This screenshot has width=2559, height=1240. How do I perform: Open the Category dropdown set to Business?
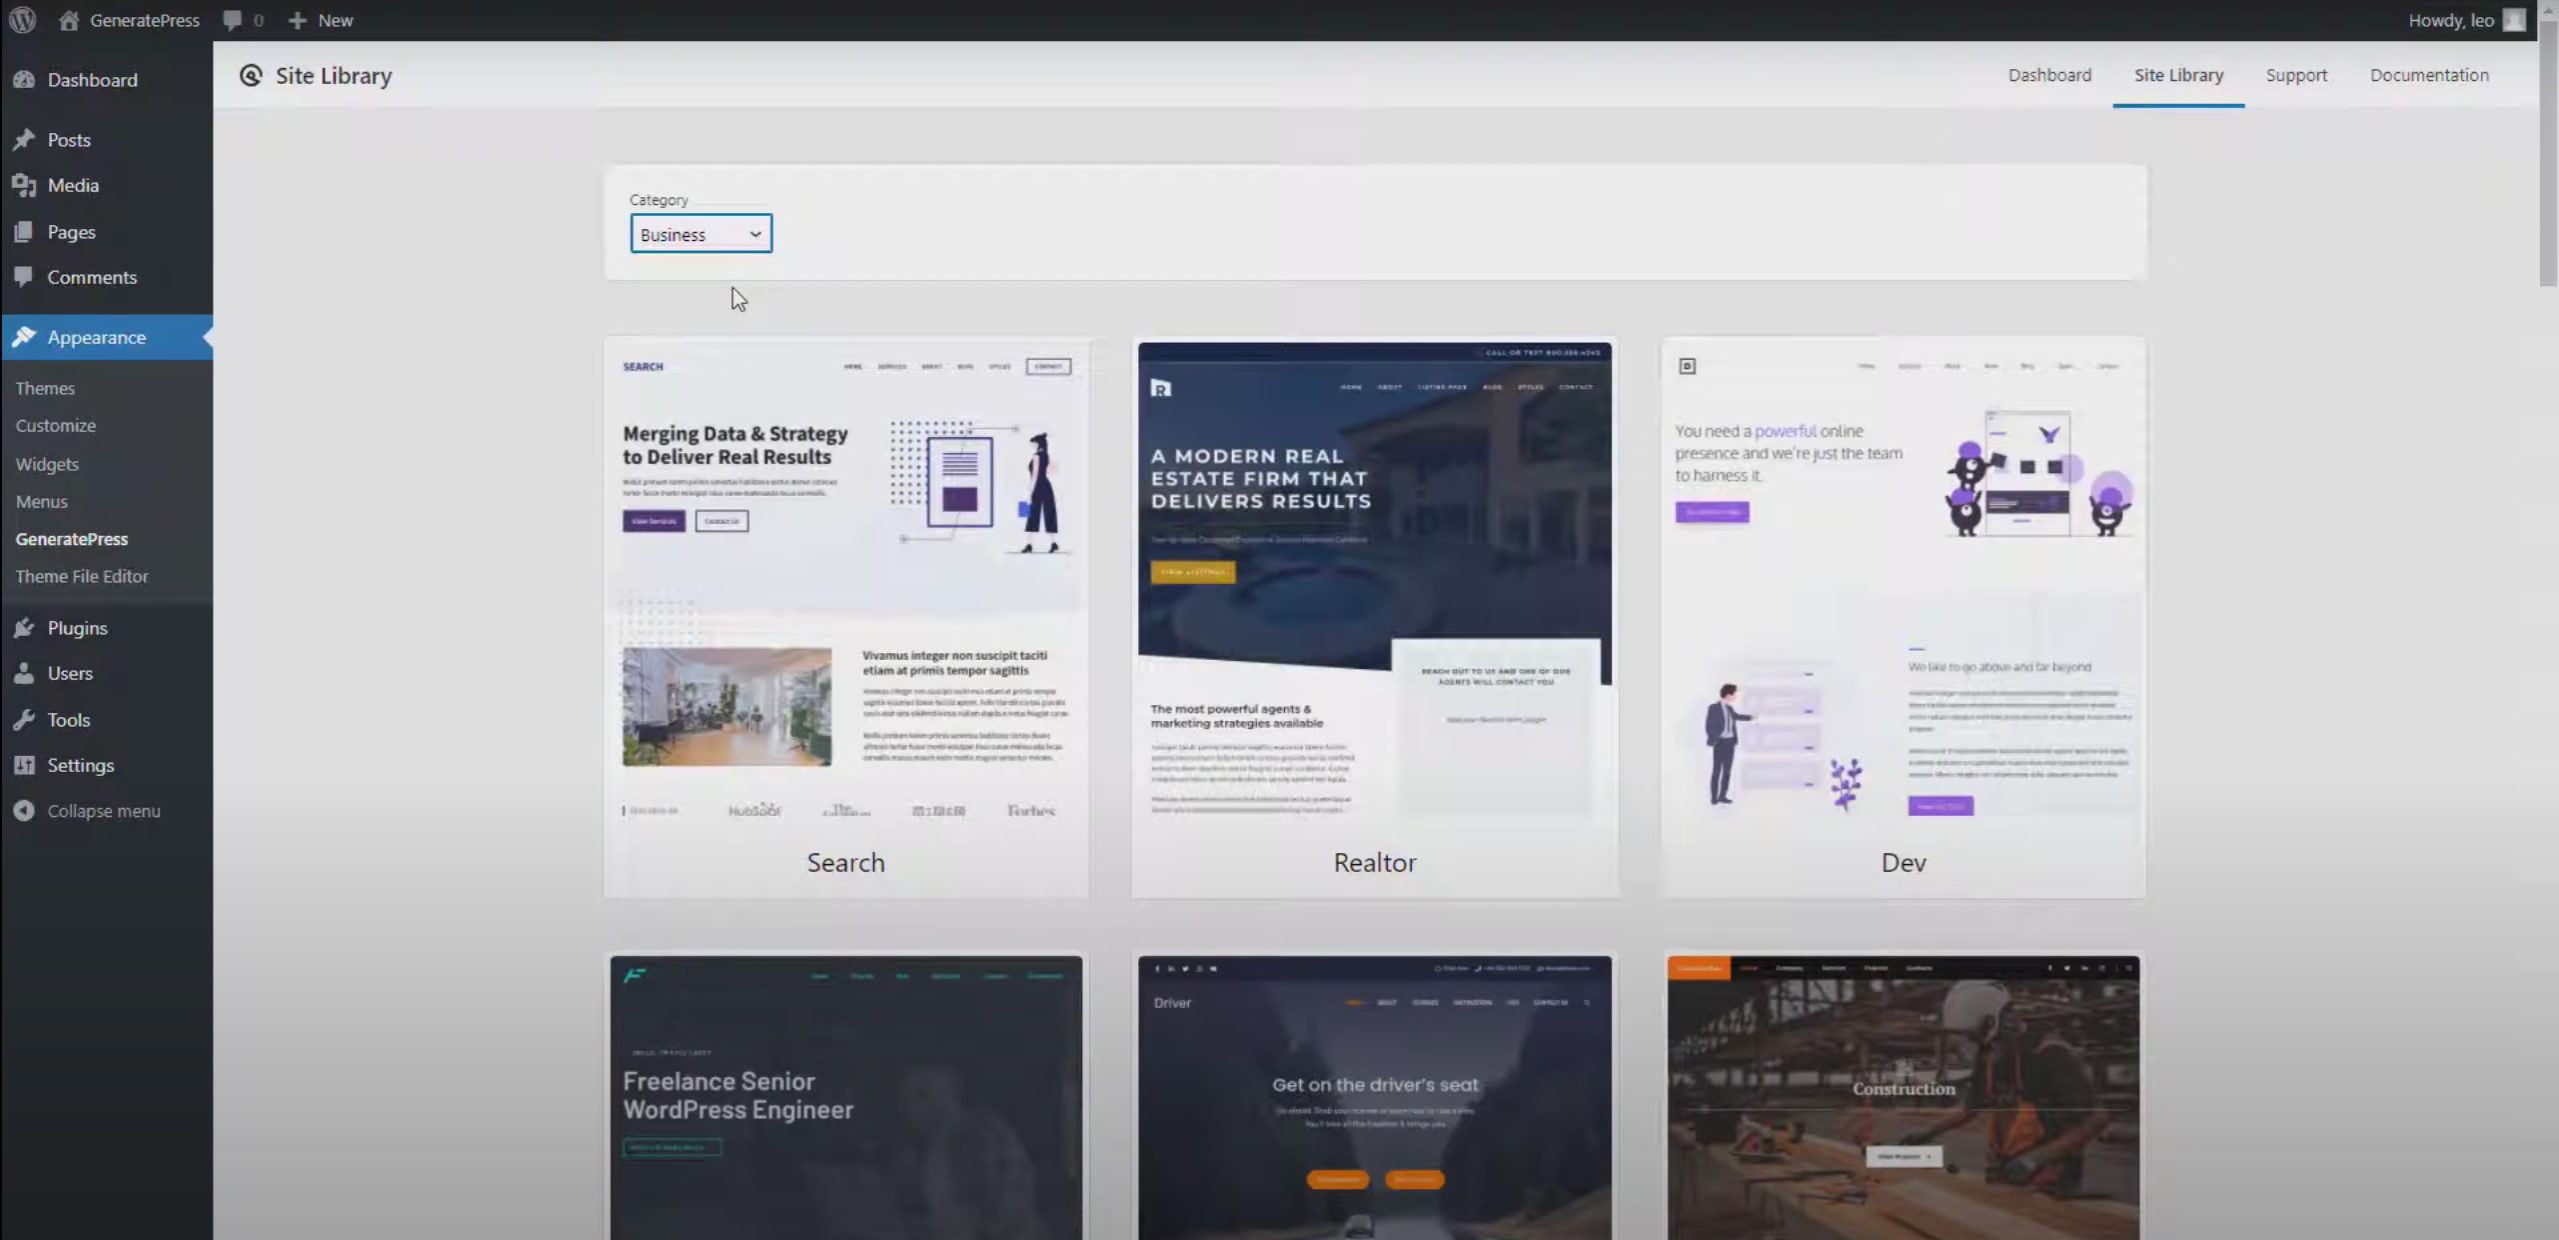point(700,234)
